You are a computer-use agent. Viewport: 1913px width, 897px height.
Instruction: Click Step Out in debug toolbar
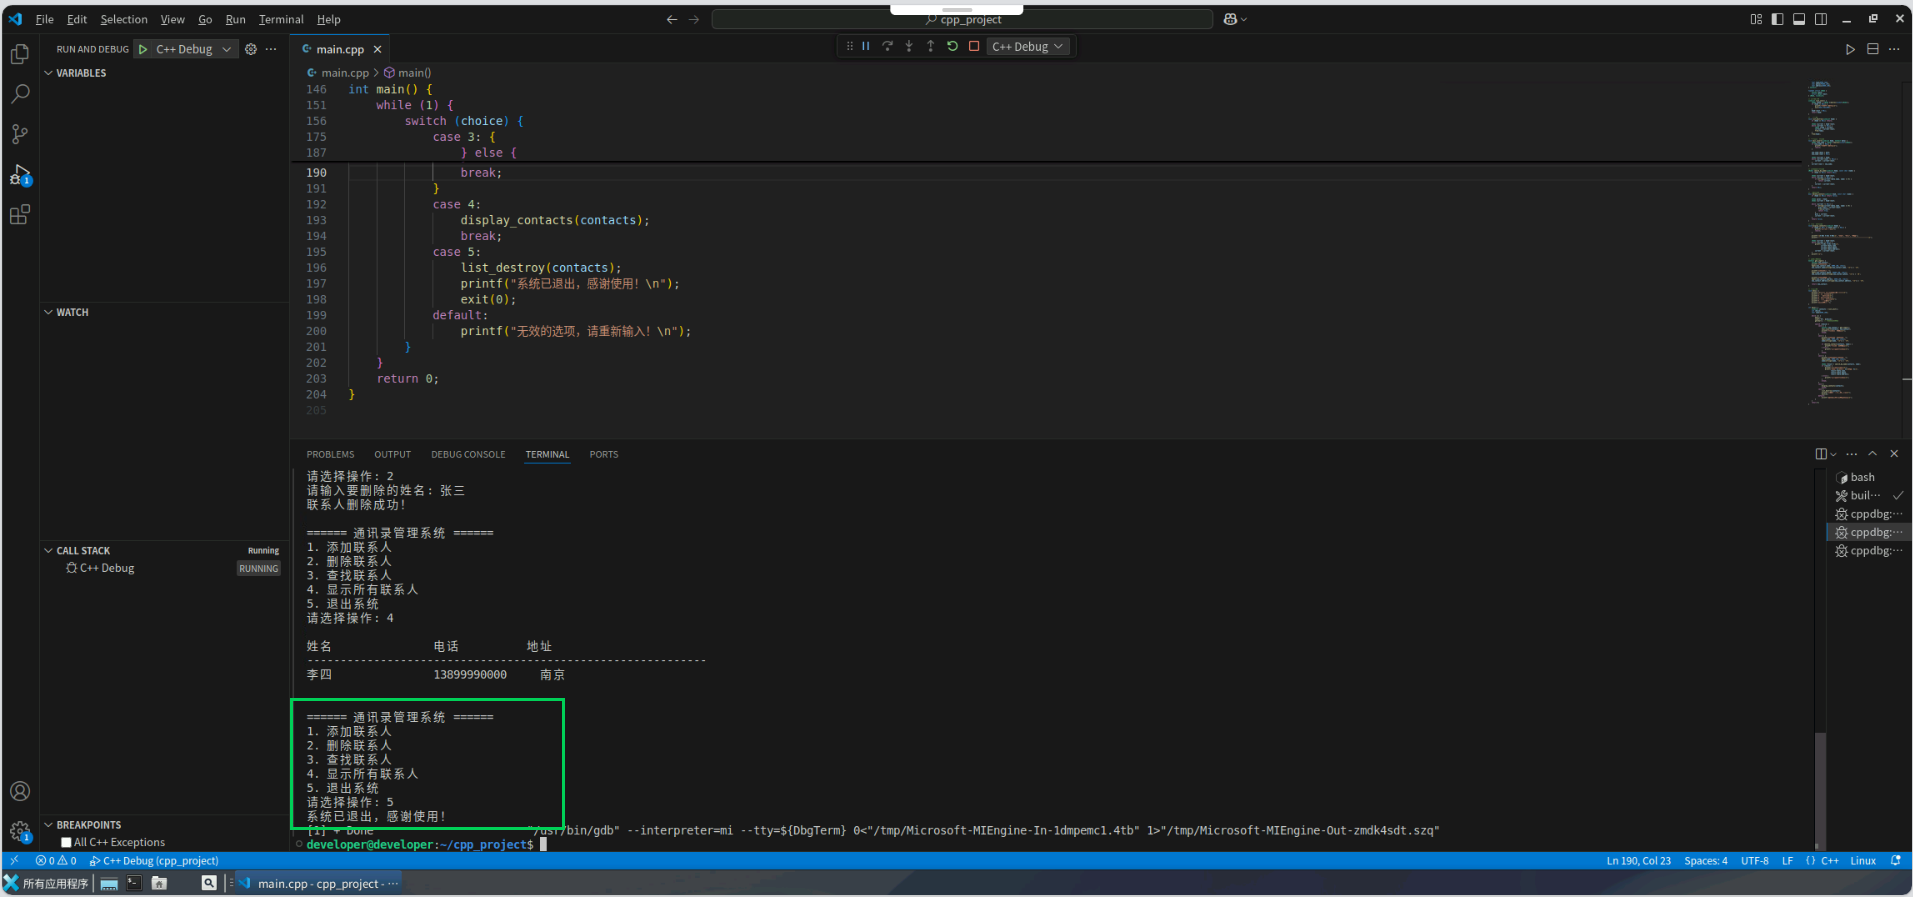(x=930, y=46)
